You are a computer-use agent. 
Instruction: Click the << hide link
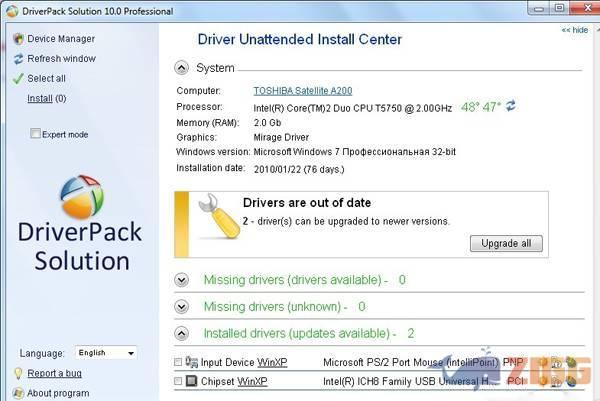pyautogui.click(x=575, y=30)
